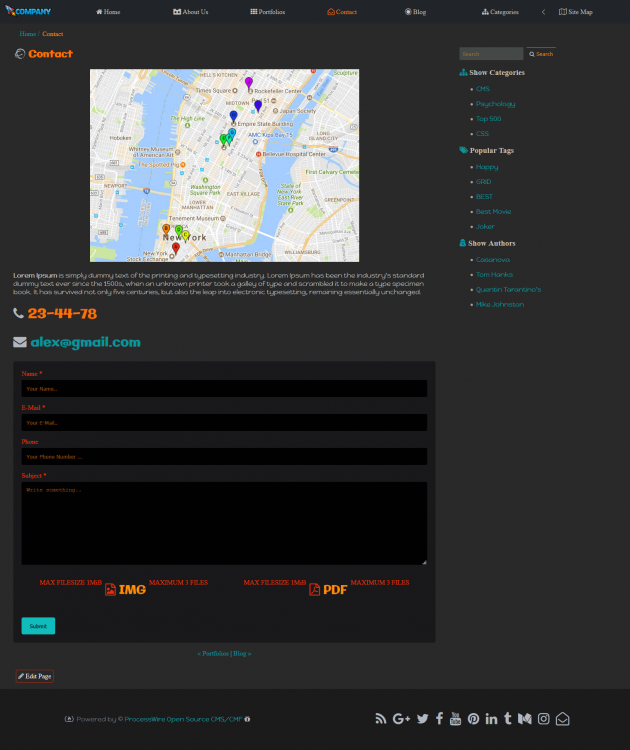The width and height of the screenshot is (630, 750).
Task: Follow the alex@gmail.com email link
Action: (85, 342)
